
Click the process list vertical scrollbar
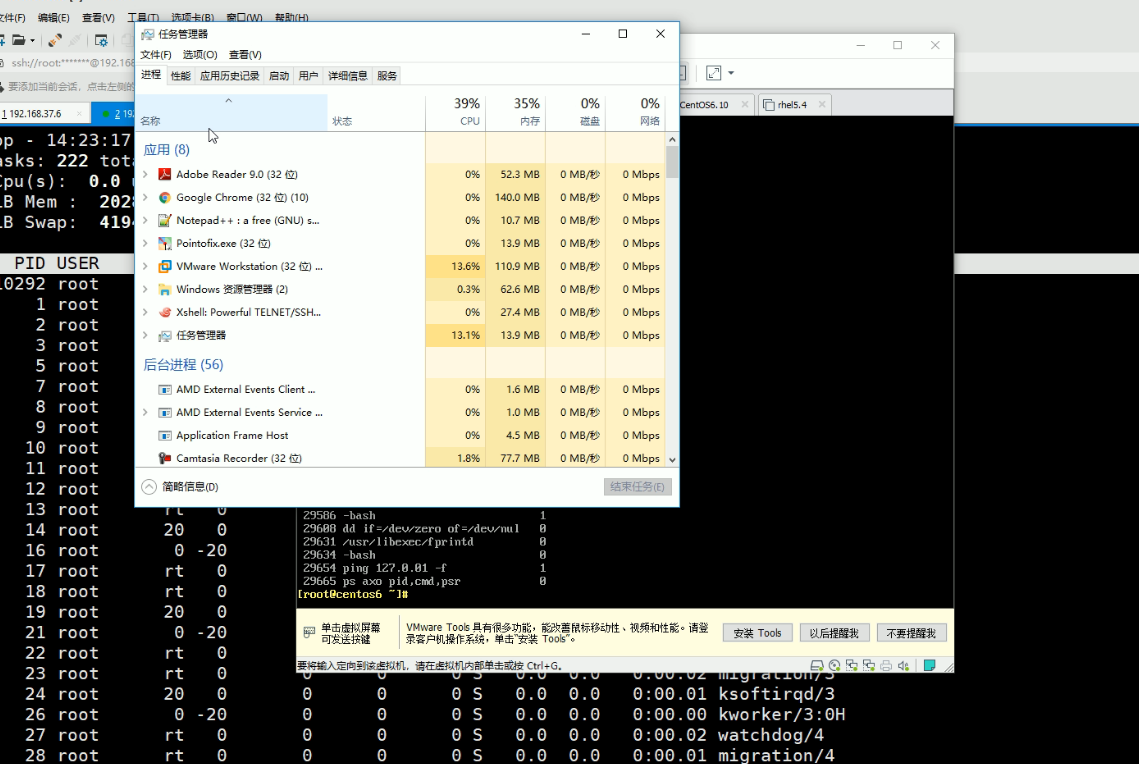click(672, 300)
